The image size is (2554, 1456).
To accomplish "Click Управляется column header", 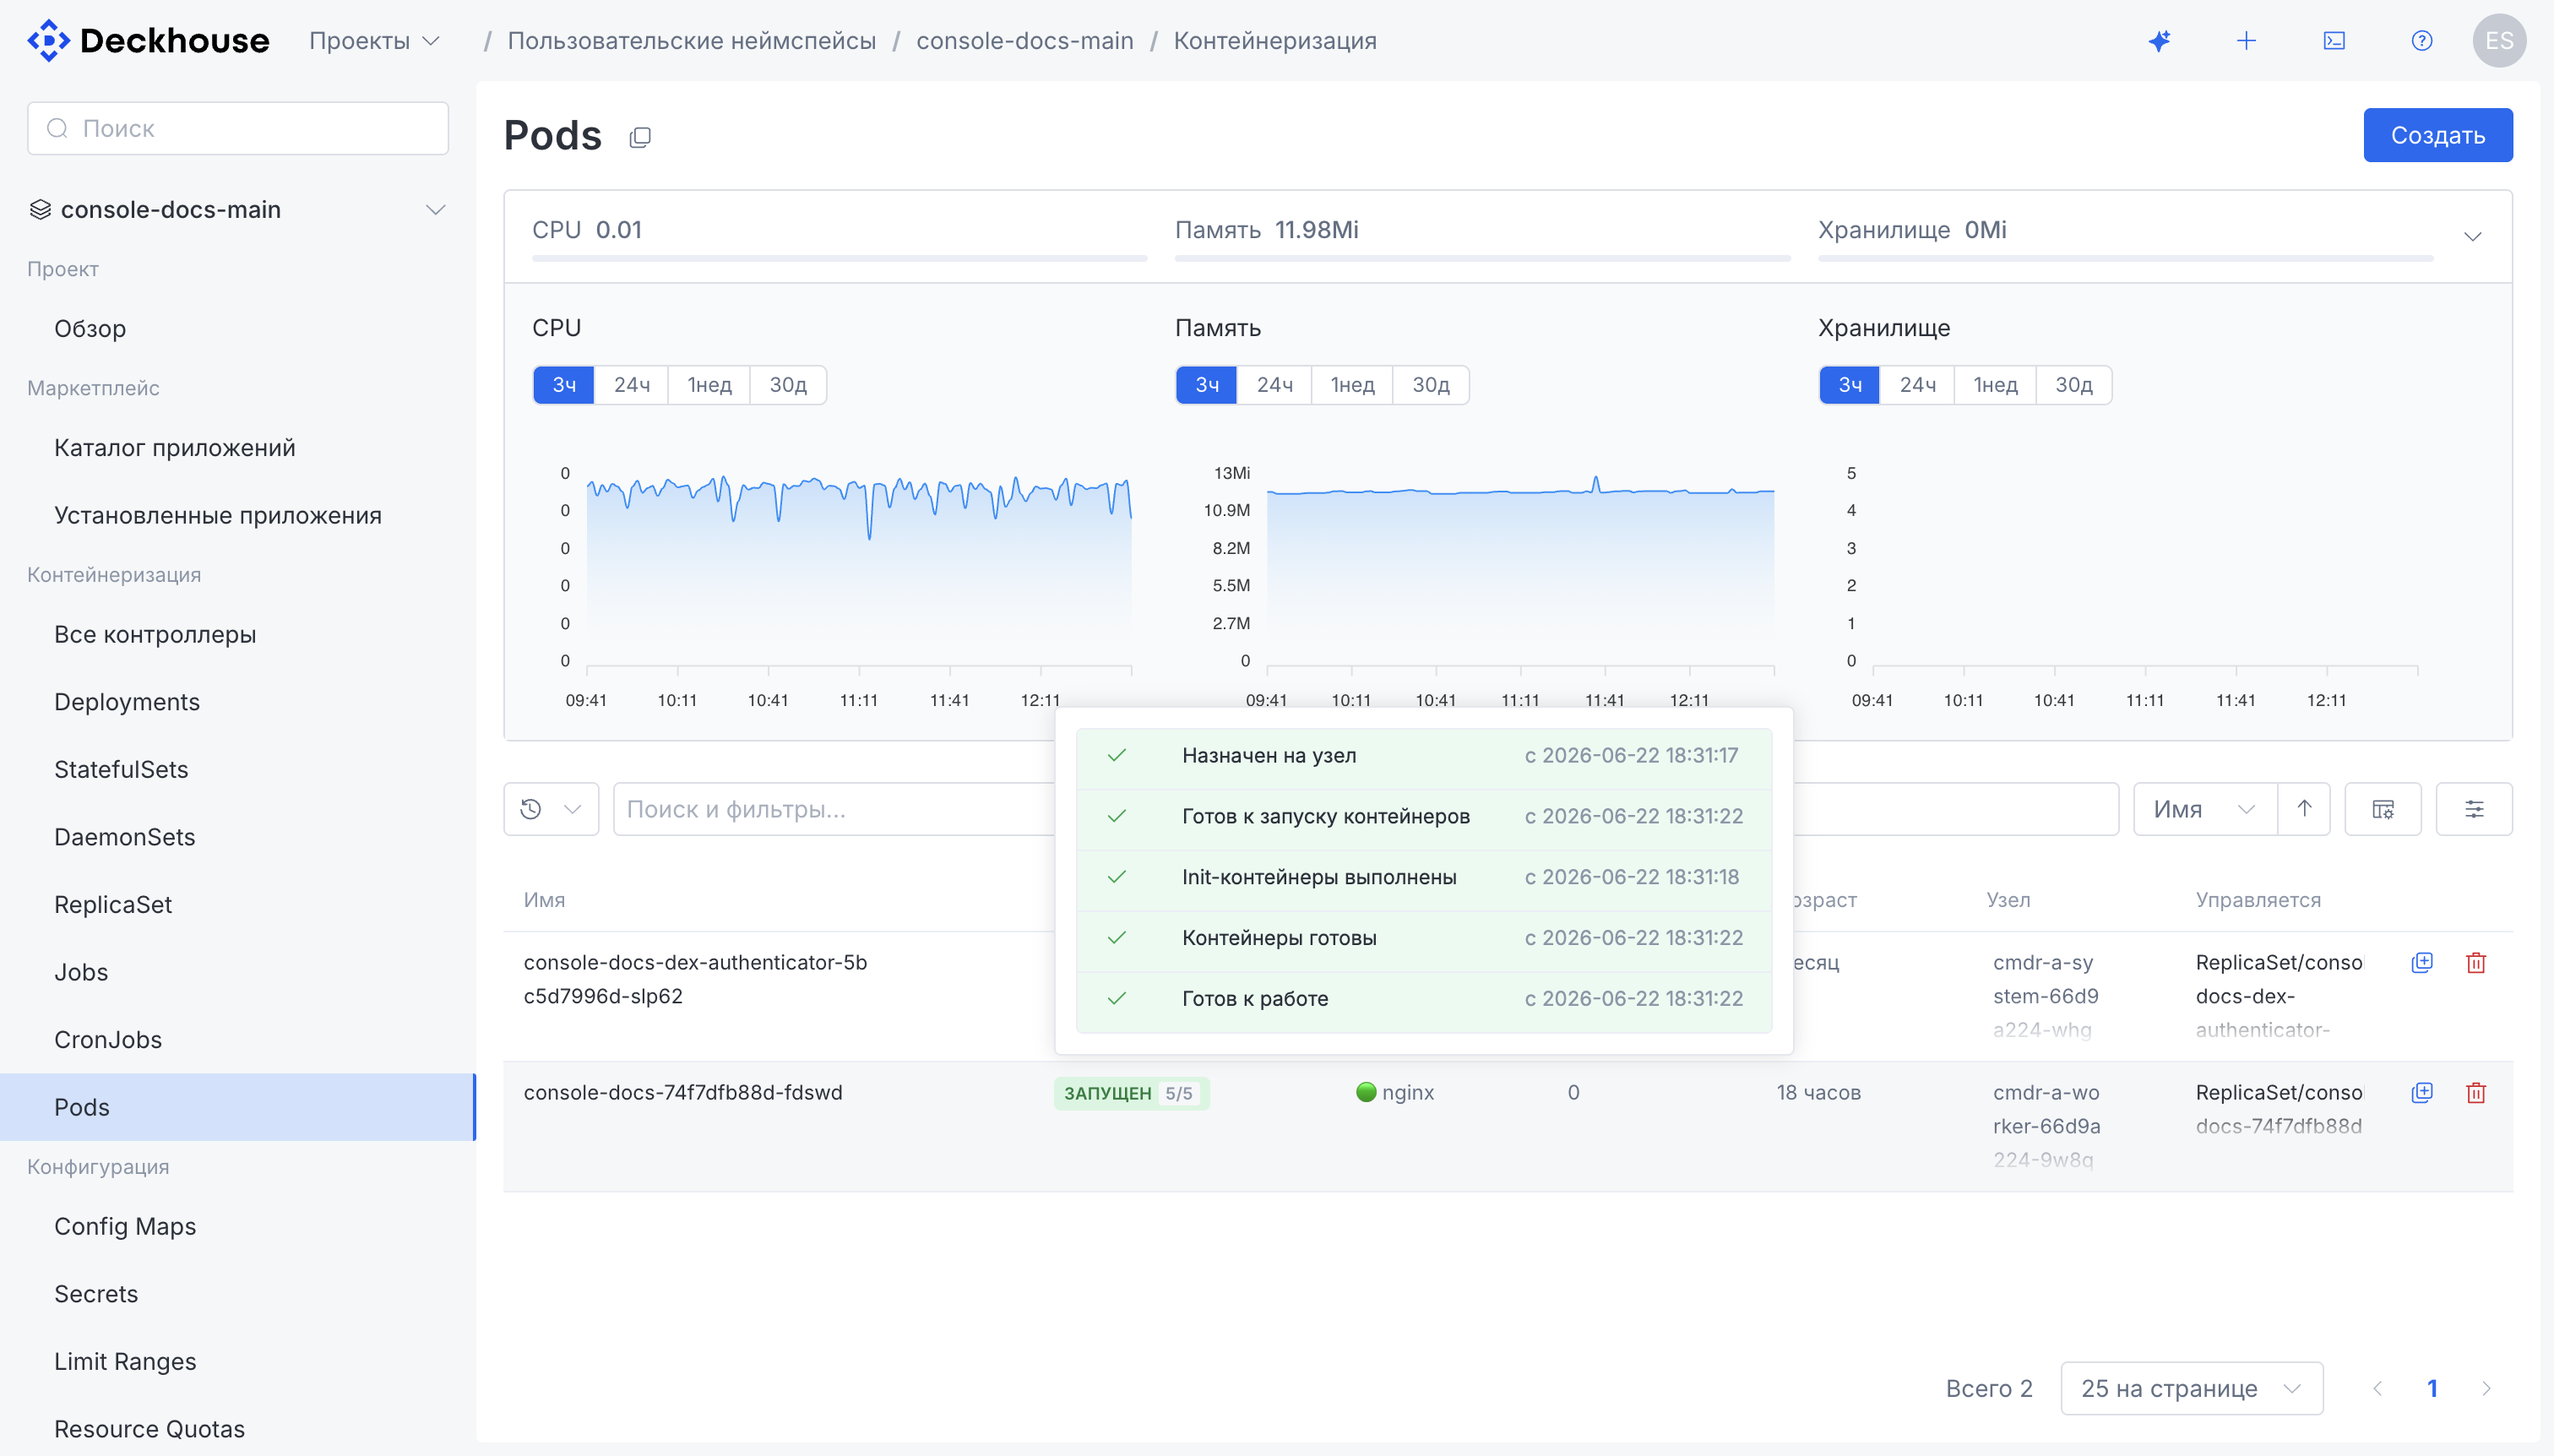I will pos(2258,899).
